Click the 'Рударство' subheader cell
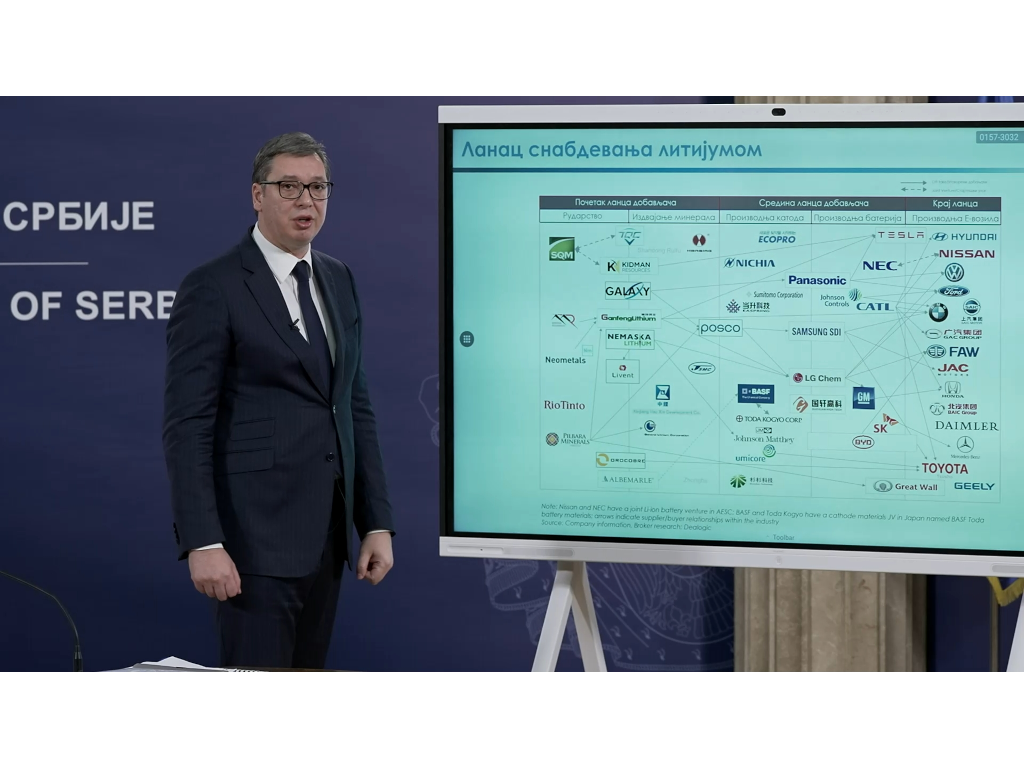Screen dimensions: 1024x768 [583, 216]
